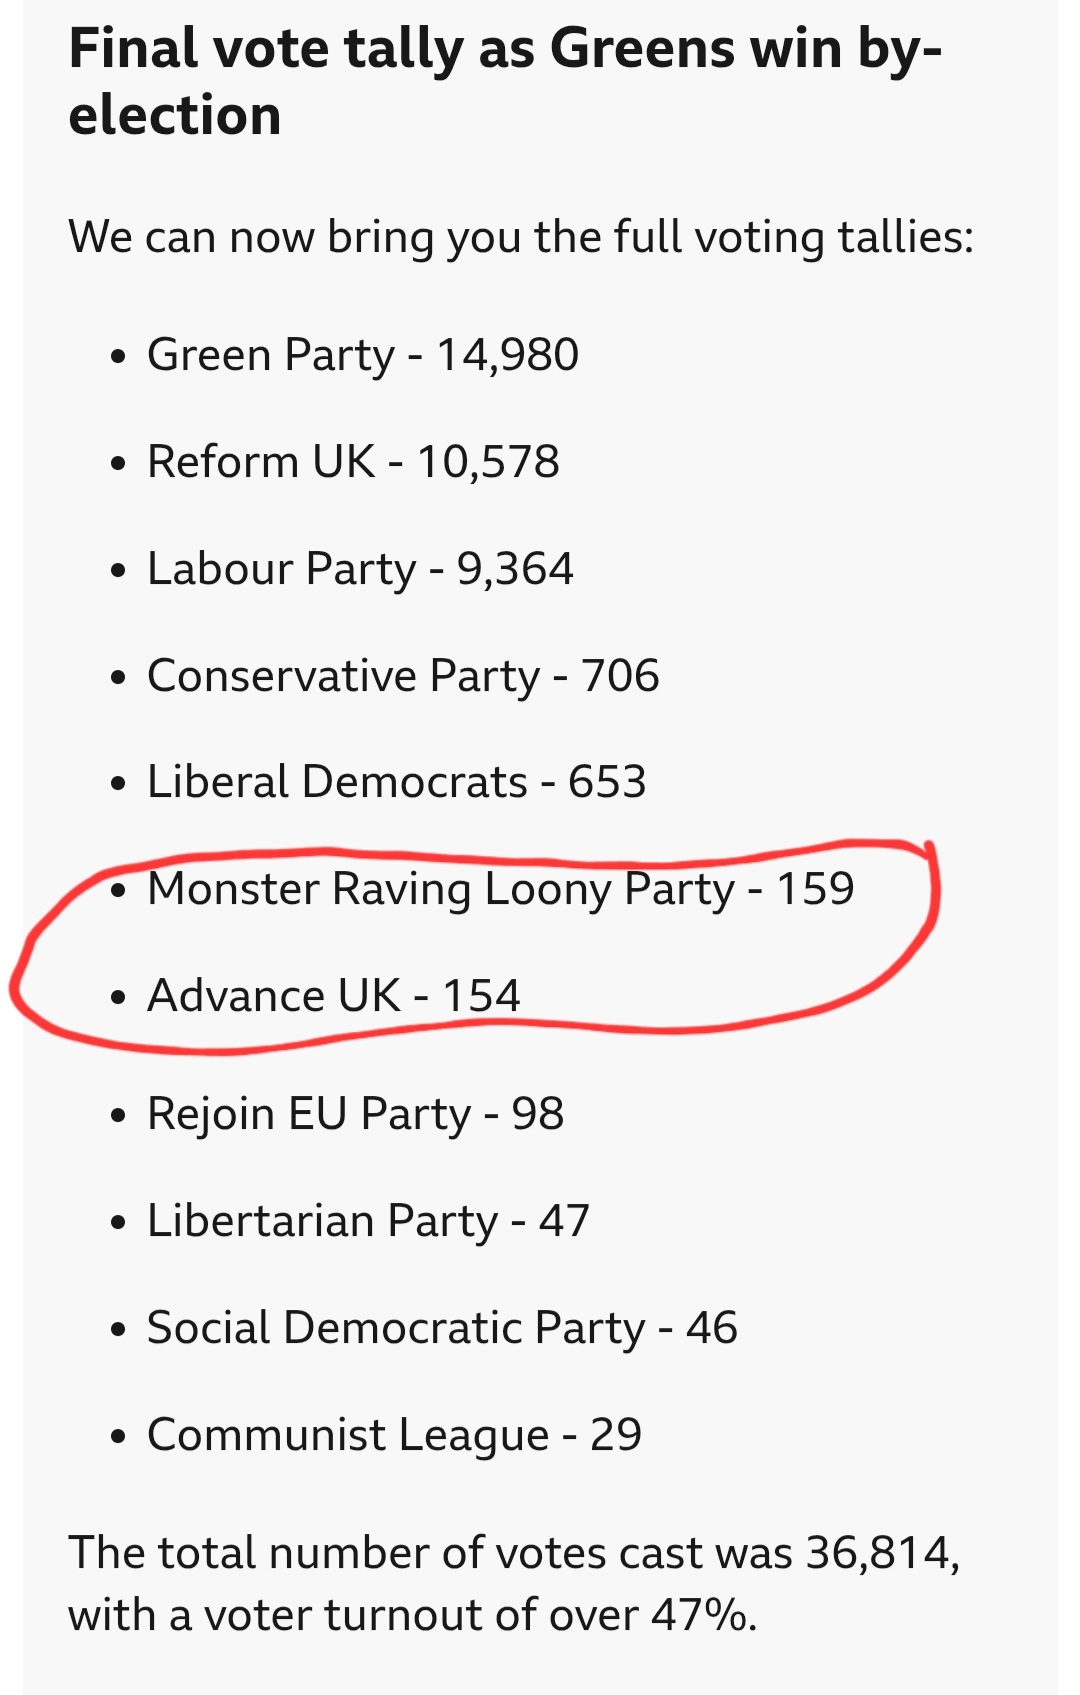The image size is (1080, 1695).
Task: Click the bullet point beside Communist League
Action: [119, 1438]
